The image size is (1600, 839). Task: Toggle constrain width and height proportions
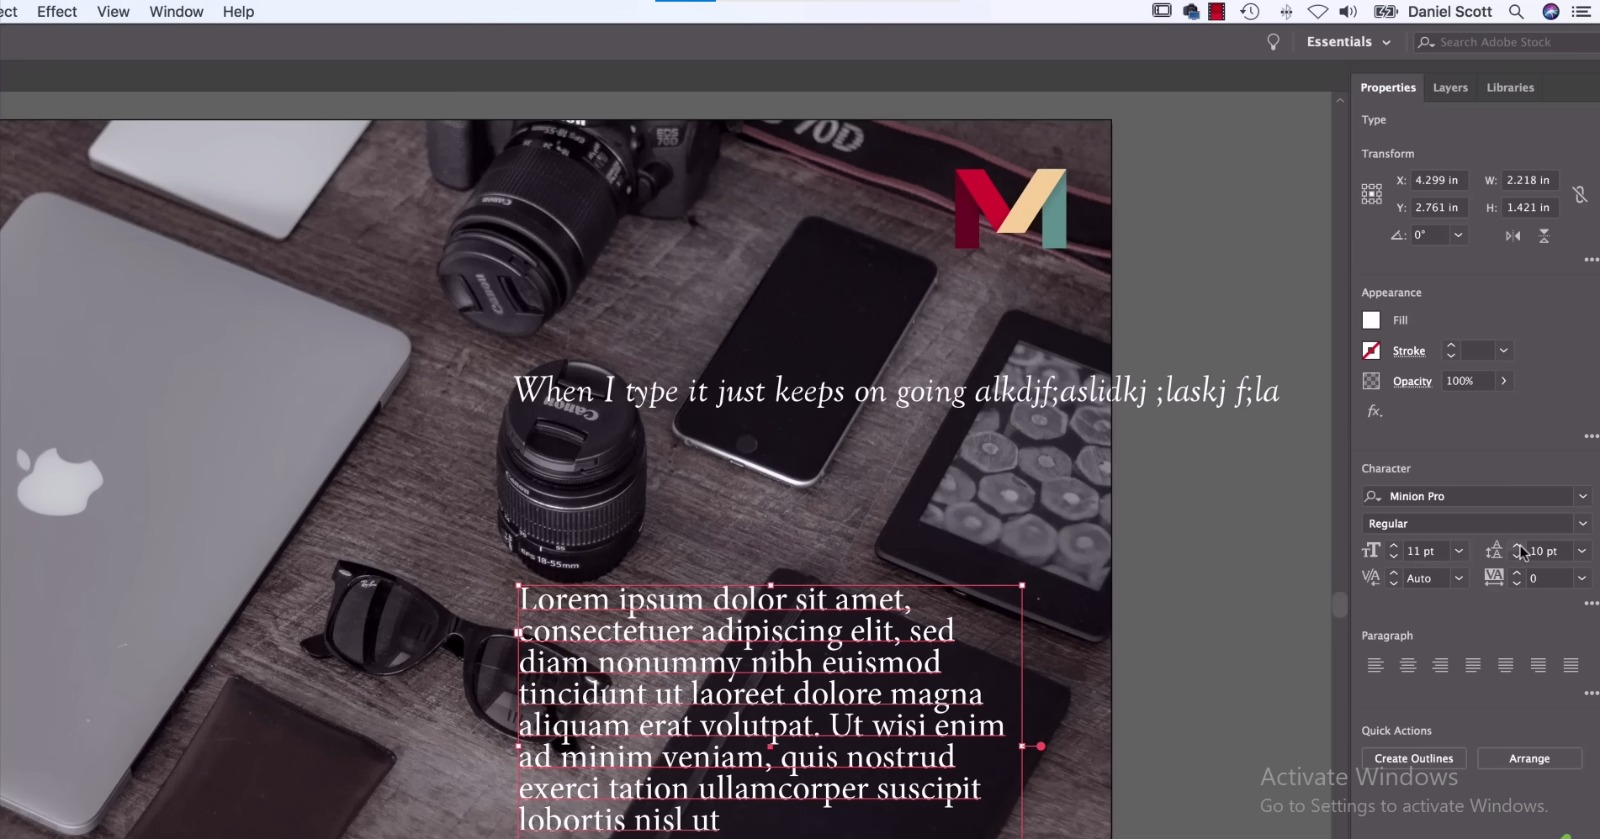pyautogui.click(x=1580, y=194)
